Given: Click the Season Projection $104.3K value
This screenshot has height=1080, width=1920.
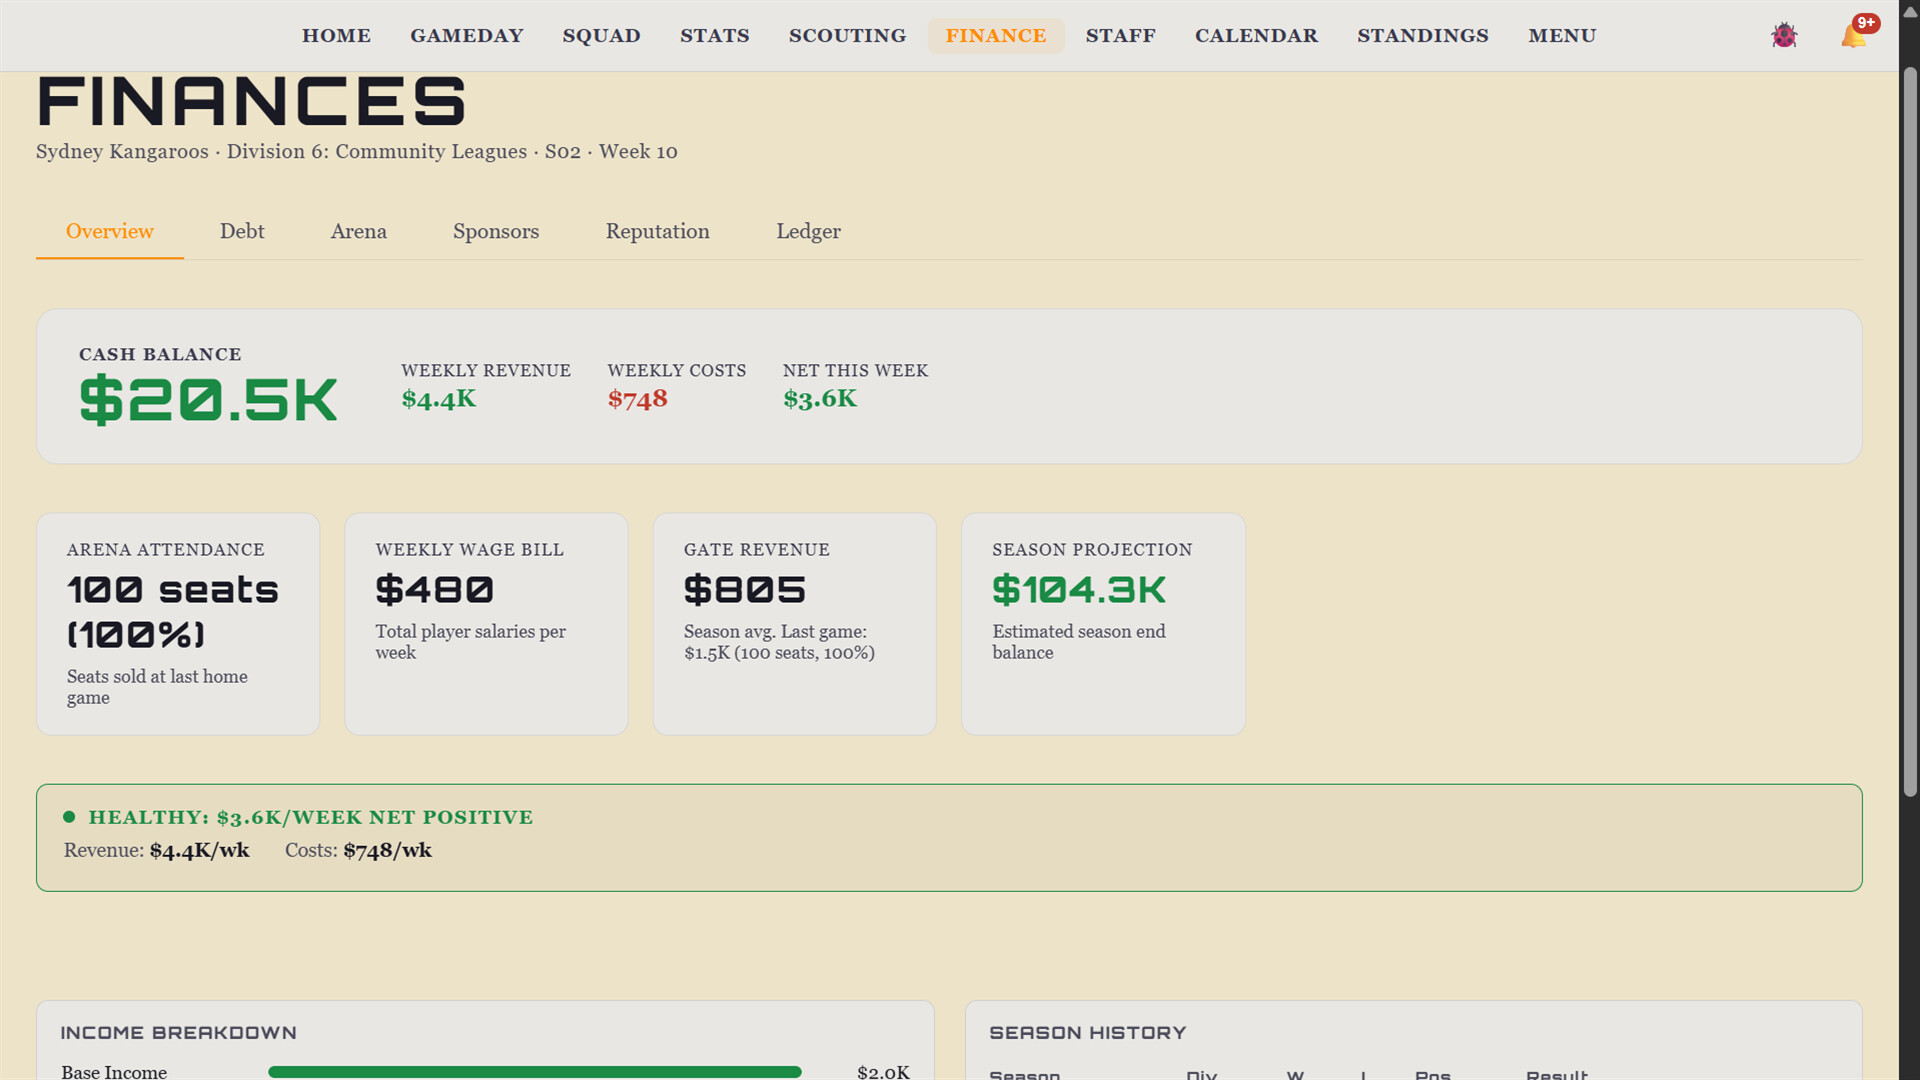Looking at the screenshot, I should 1079,590.
